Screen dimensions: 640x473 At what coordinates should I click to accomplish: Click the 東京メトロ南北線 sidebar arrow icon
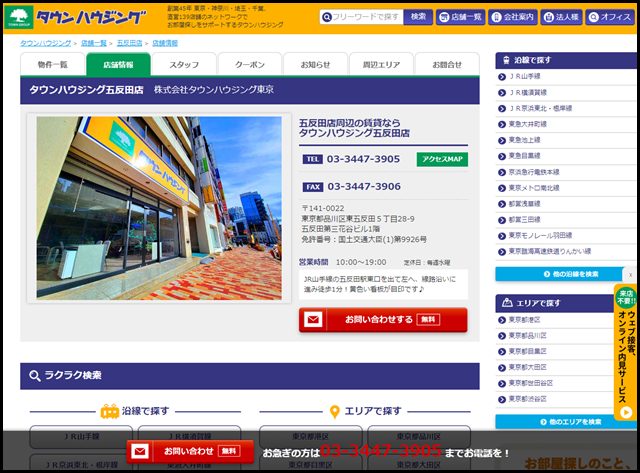pyautogui.click(x=502, y=188)
